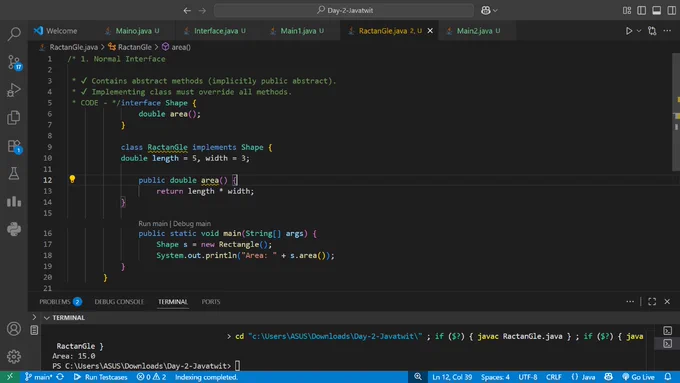680x383 pixels.
Task: Toggle the primary sidebar layout button
Action: click(641, 10)
